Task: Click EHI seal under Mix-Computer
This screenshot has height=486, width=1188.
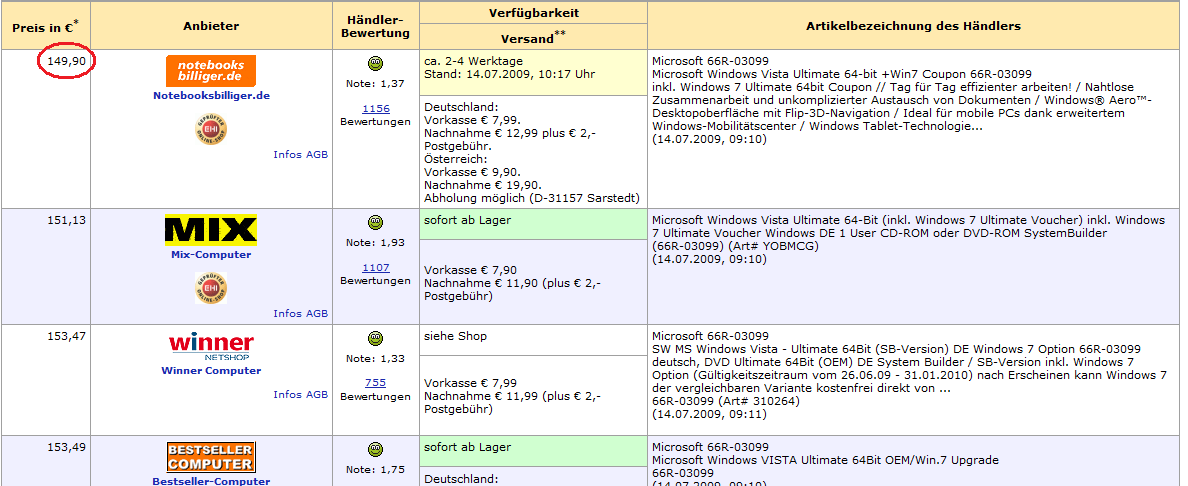Action: tap(211, 288)
